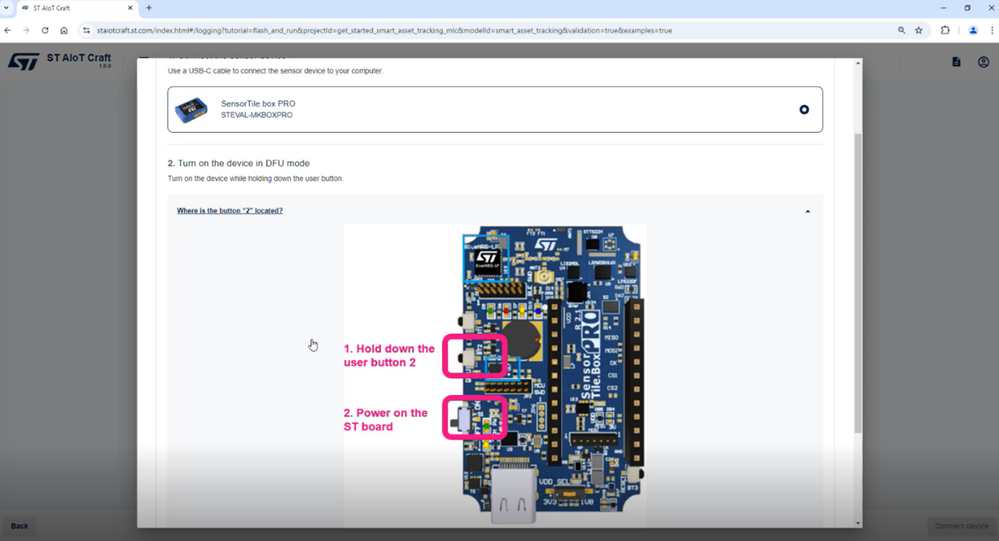Open the "Where is the button 2 located?" link
Viewport: 999px width, 541px height.
(229, 210)
